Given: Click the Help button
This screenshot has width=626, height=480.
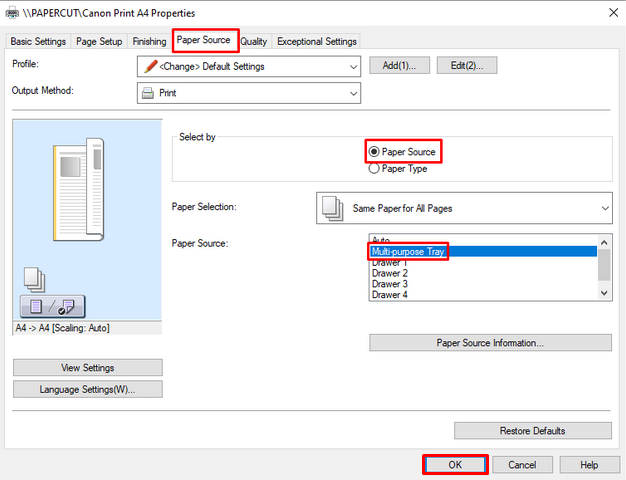Looking at the screenshot, I should (589, 465).
